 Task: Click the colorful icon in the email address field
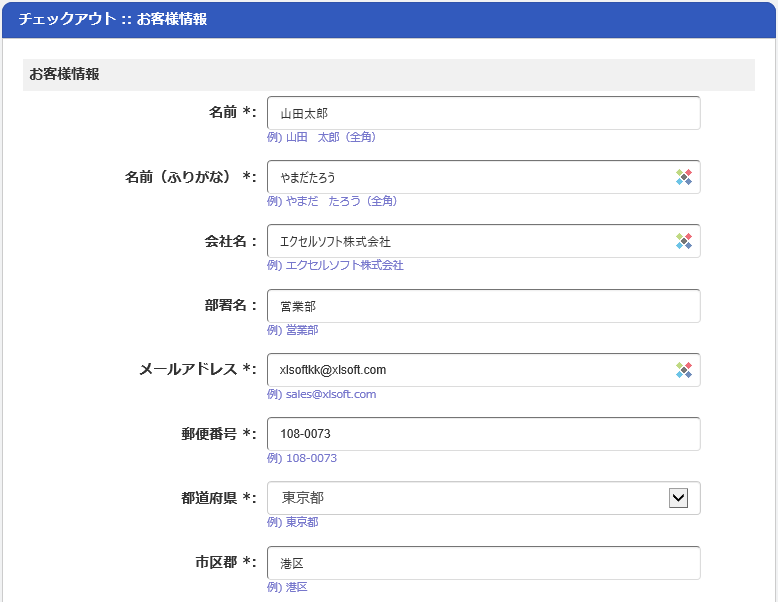[684, 370]
